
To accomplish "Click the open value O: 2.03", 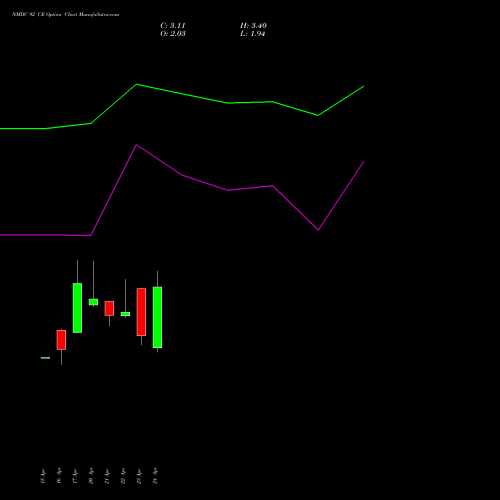I will [x=173, y=33].
